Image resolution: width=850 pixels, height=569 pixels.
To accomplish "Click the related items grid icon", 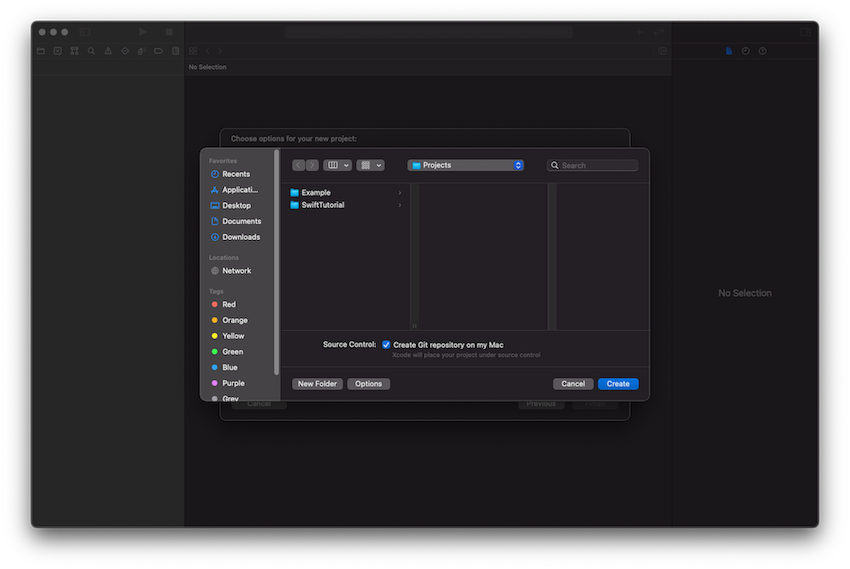I will coord(193,51).
